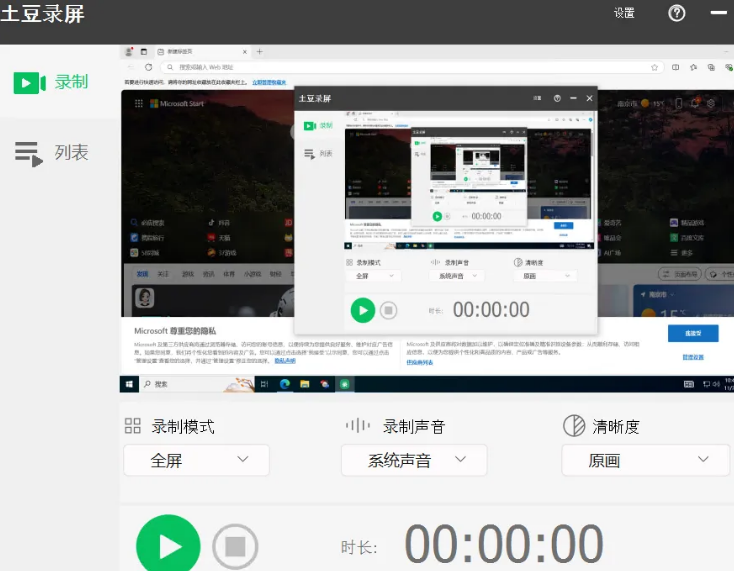Click the blue button on the Microsoft privacy banner

click(x=692, y=334)
